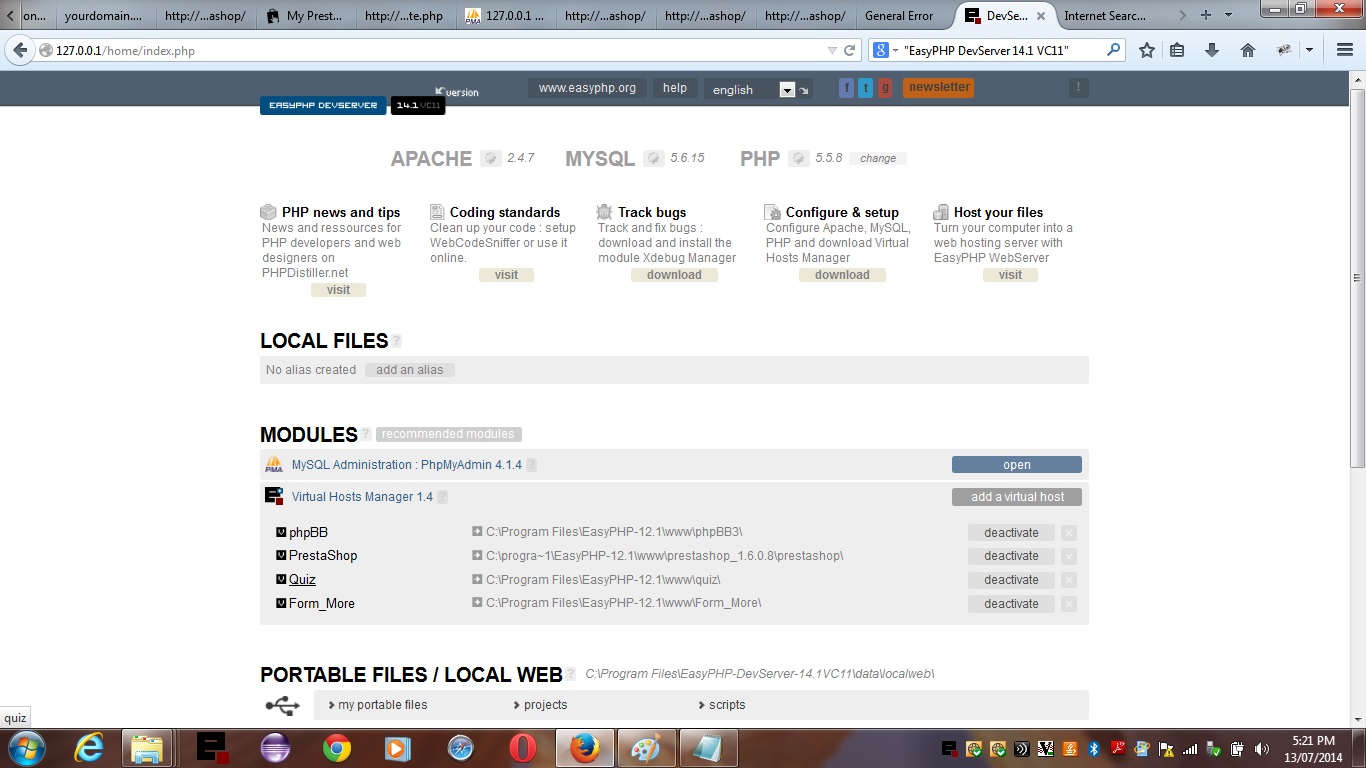The image size is (1366, 768).
Task: Open the phpBB folder path arrow icon
Action: 477,532
